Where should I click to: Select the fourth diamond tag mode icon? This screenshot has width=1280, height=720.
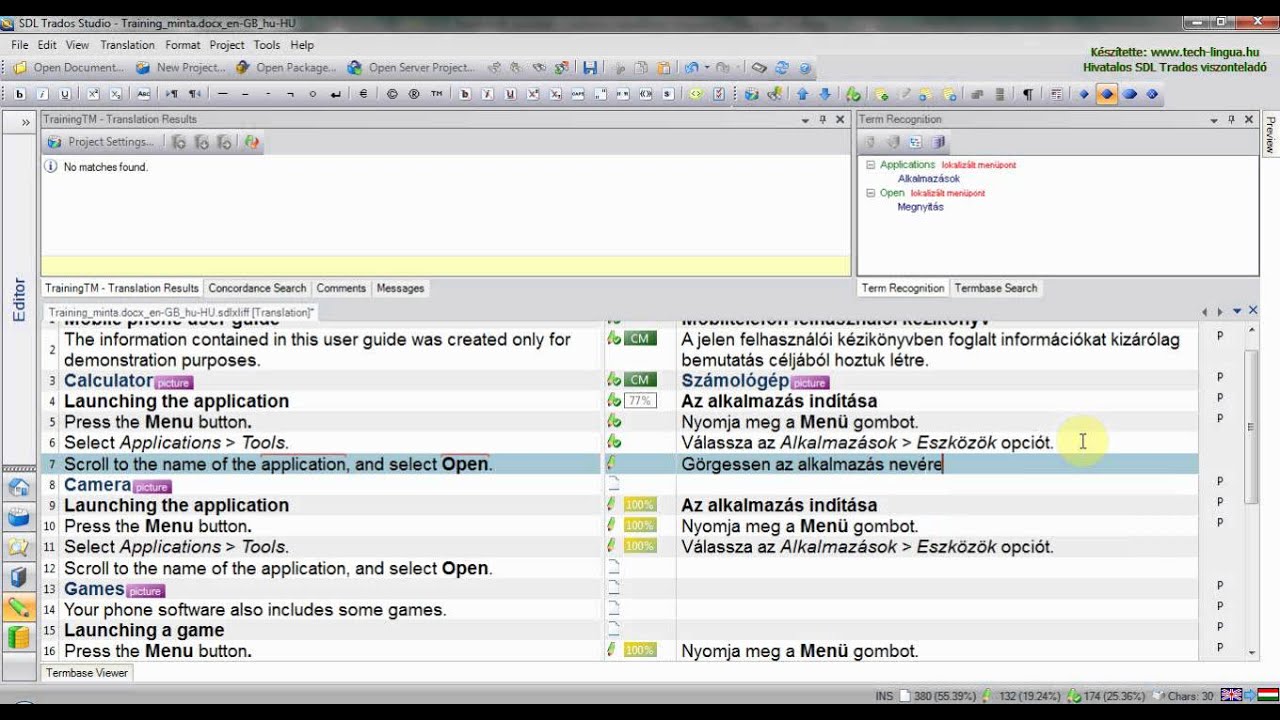pyautogui.click(x=1152, y=94)
